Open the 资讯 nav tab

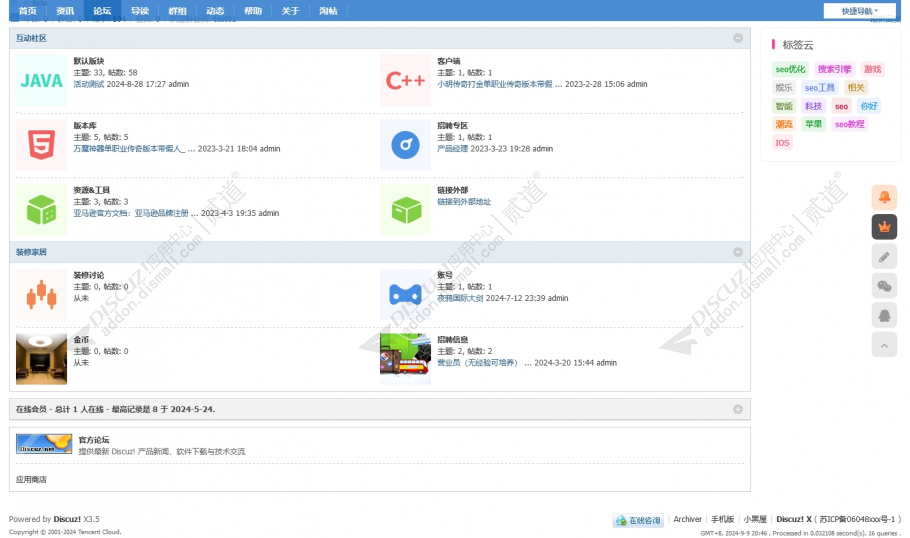[x=65, y=10]
